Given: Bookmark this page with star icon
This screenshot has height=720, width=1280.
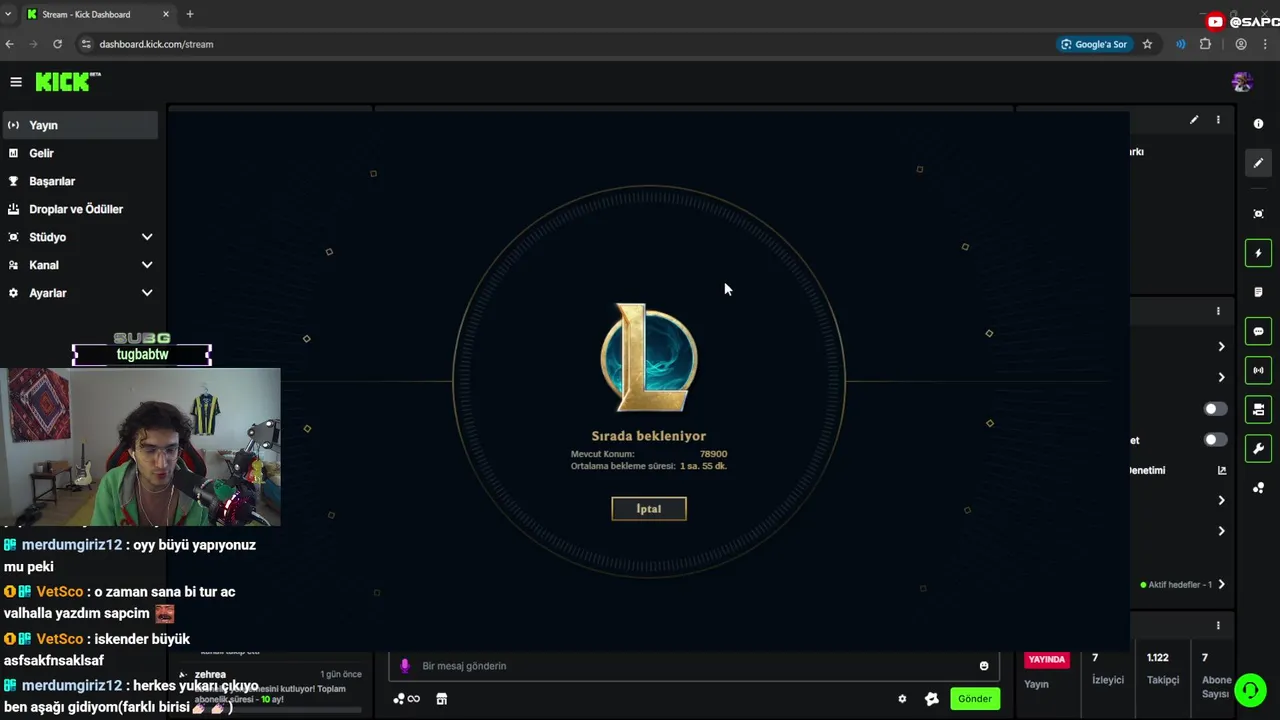Looking at the screenshot, I should tap(1147, 44).
